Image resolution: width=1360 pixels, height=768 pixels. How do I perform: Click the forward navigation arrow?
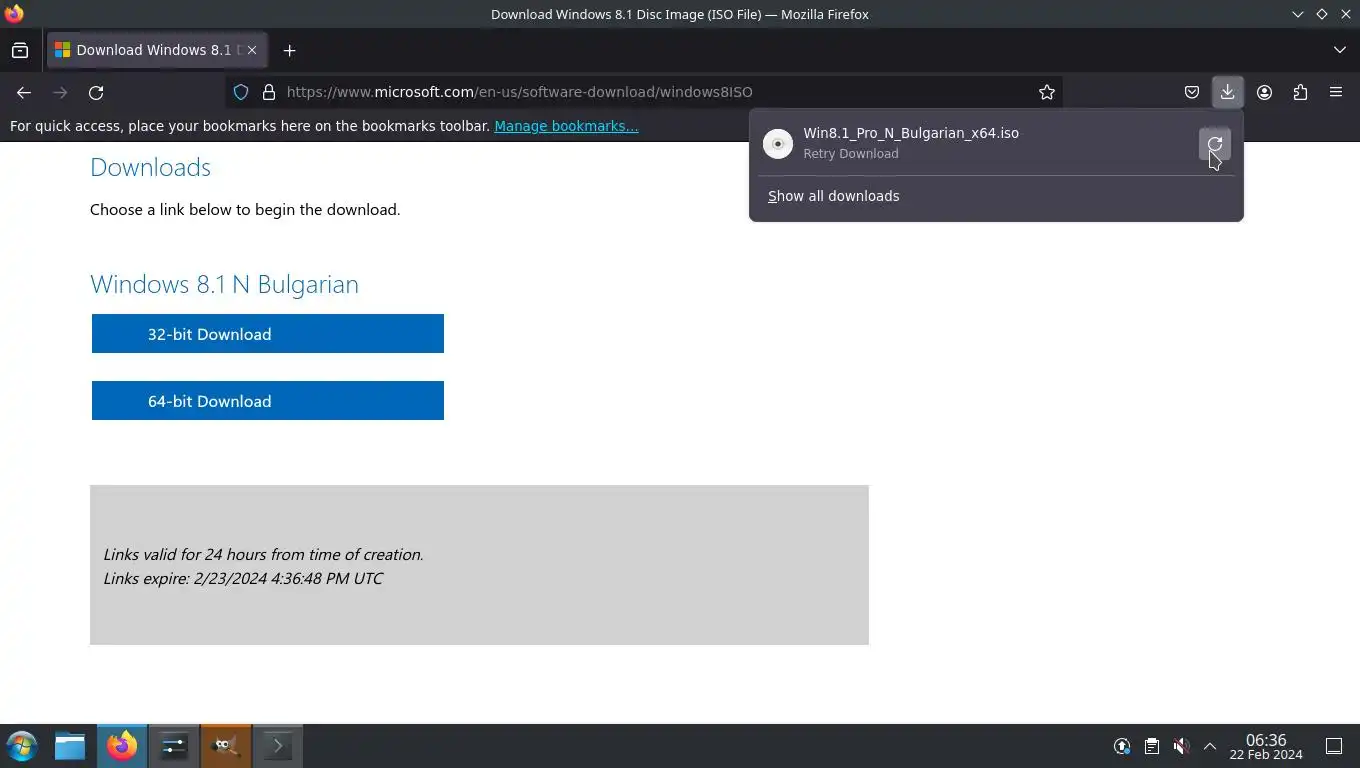coord(60,92)
